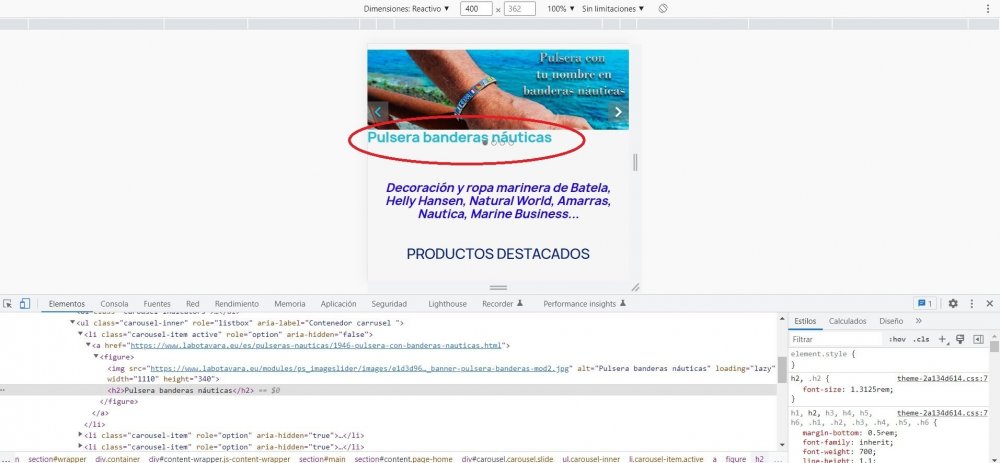Image resolution: width=1000 pixels, height=463 pixels.
Task: Switch to the Memoria tab
Action: point(290,304)
